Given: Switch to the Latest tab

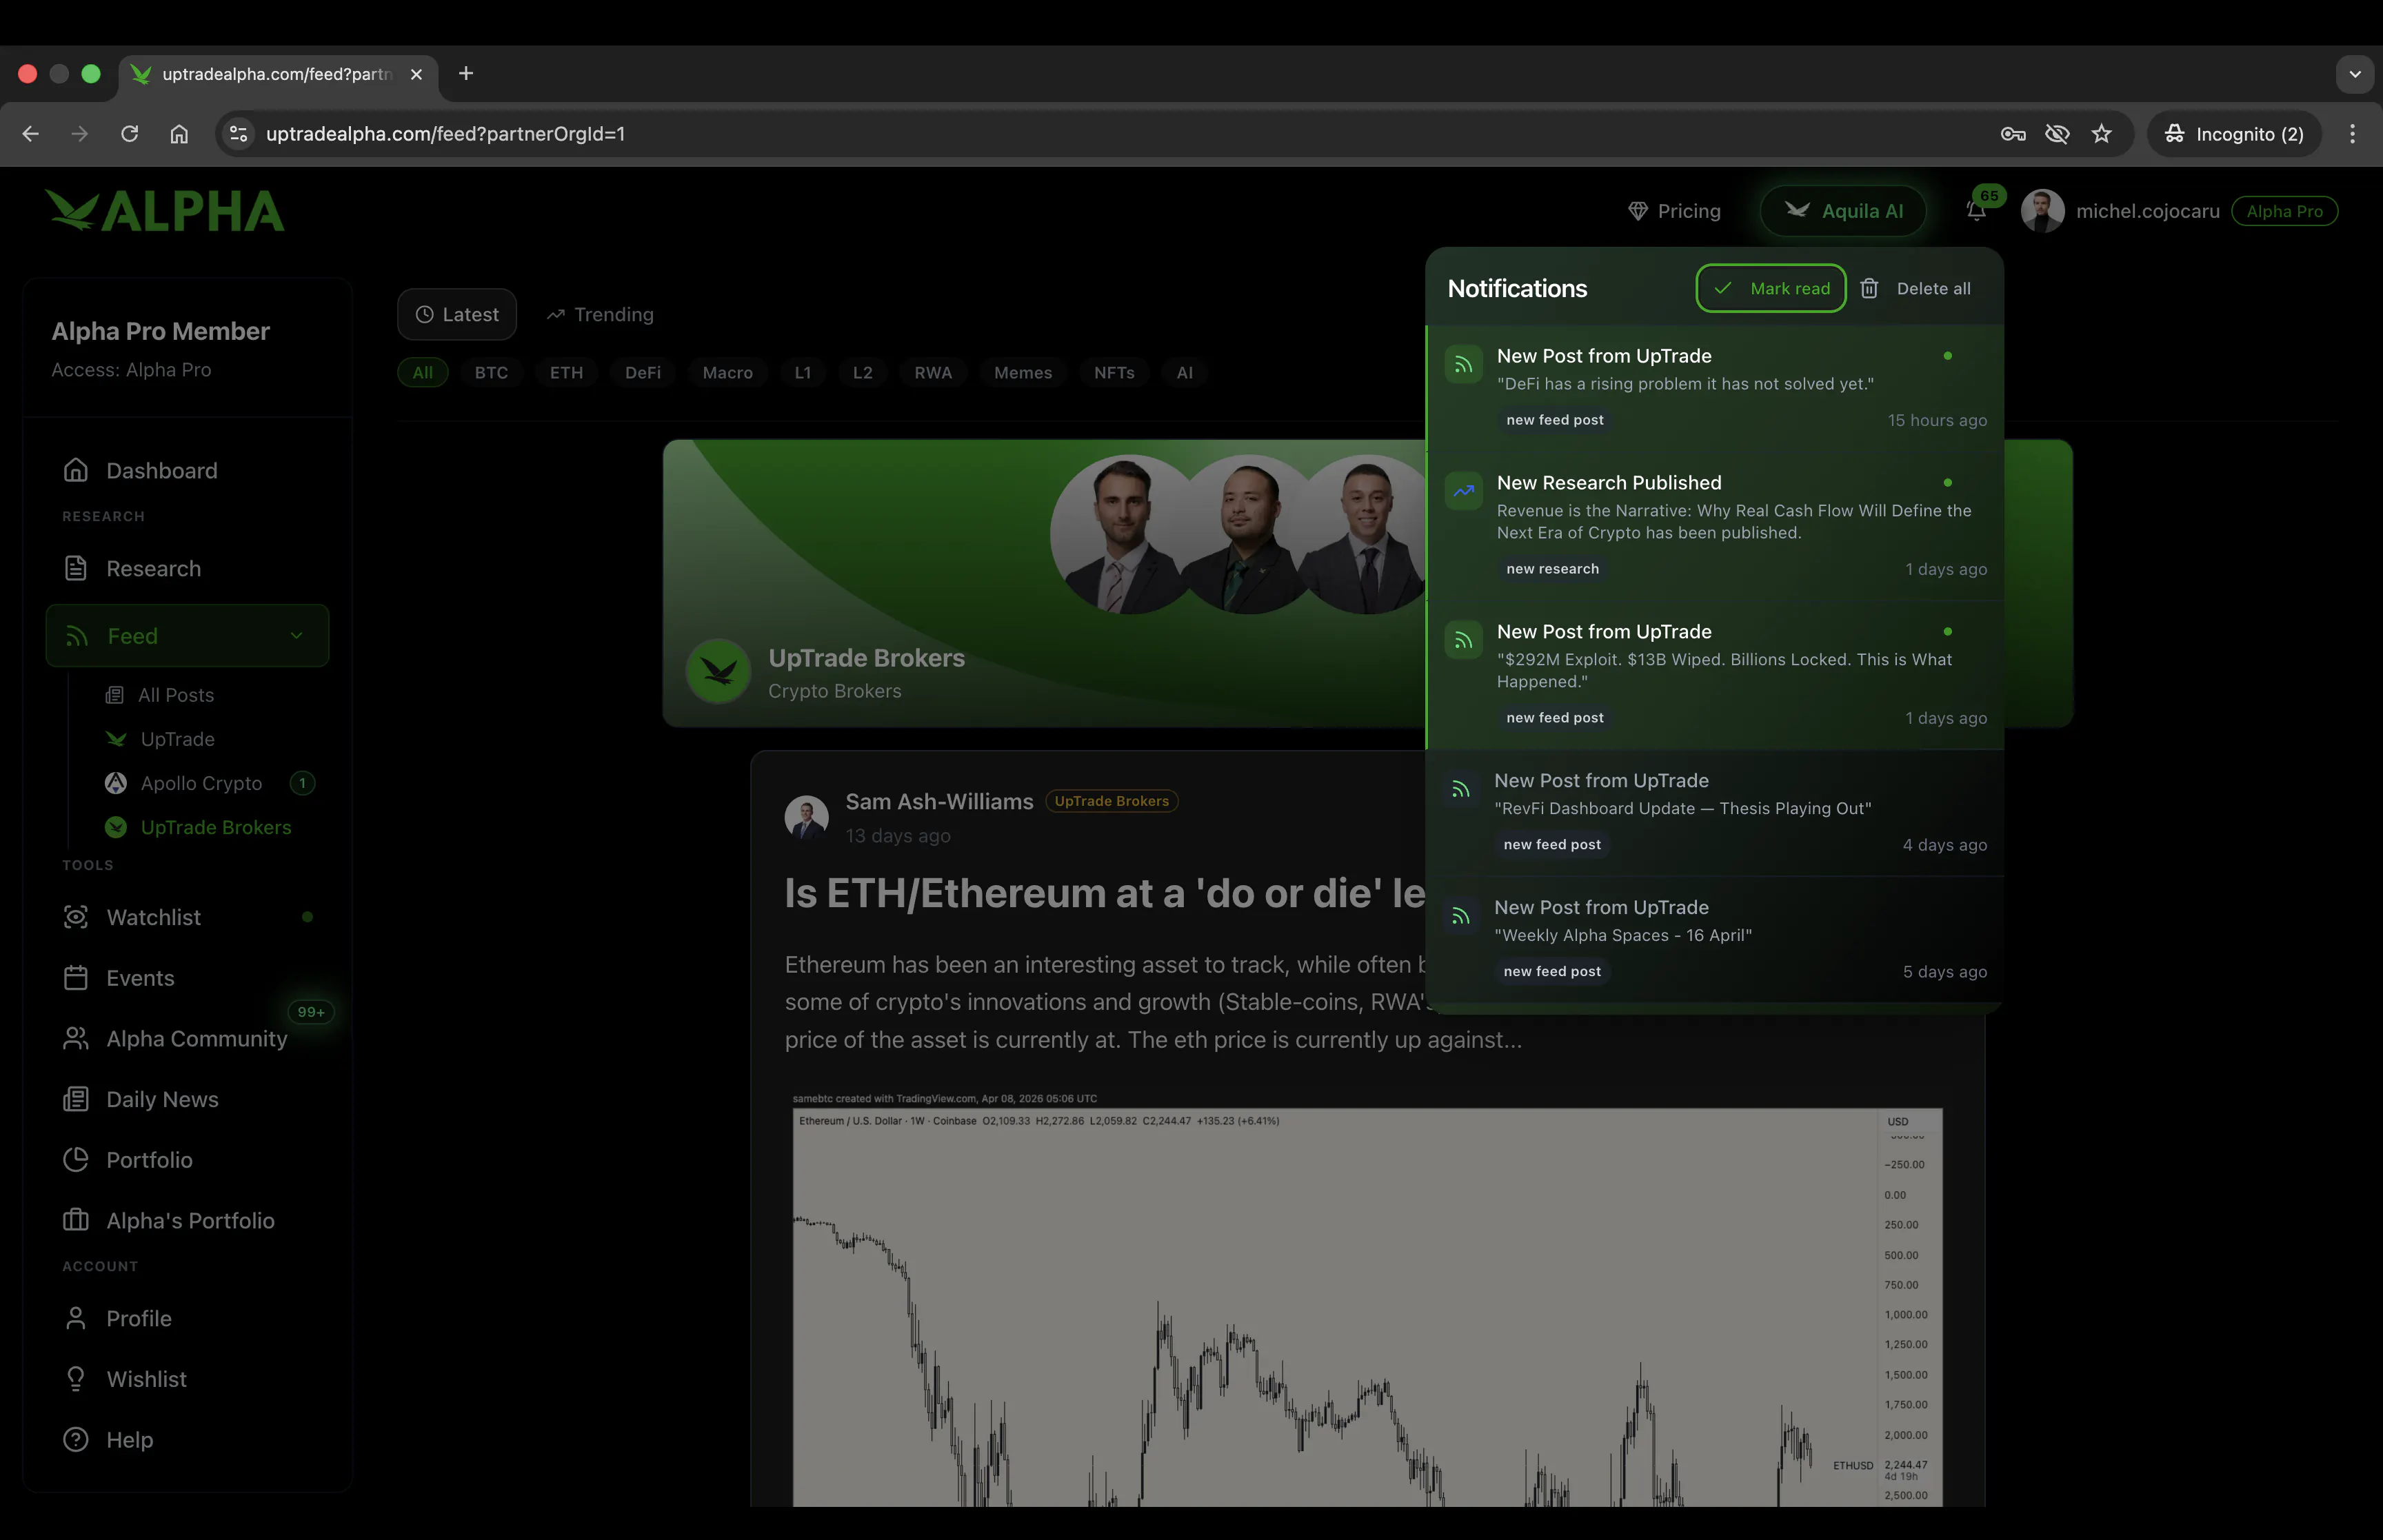Looking at the screenshot, I should 457,315.
